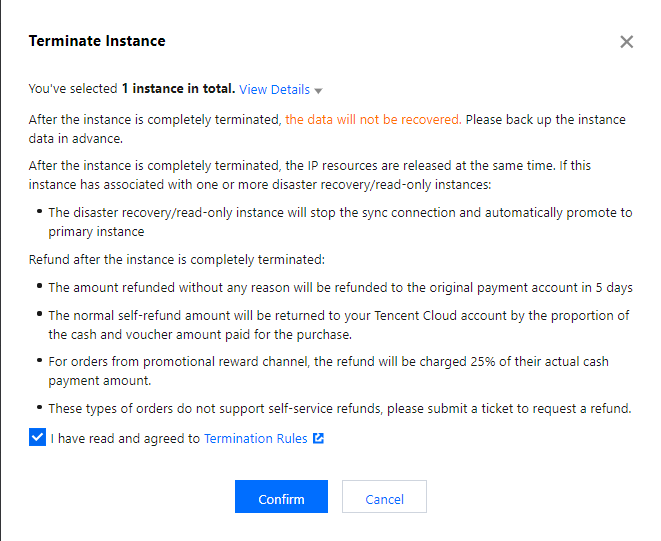The image size is (661, 541).
Task: Expand the arrow beside View Details
Action: (318, 91)
